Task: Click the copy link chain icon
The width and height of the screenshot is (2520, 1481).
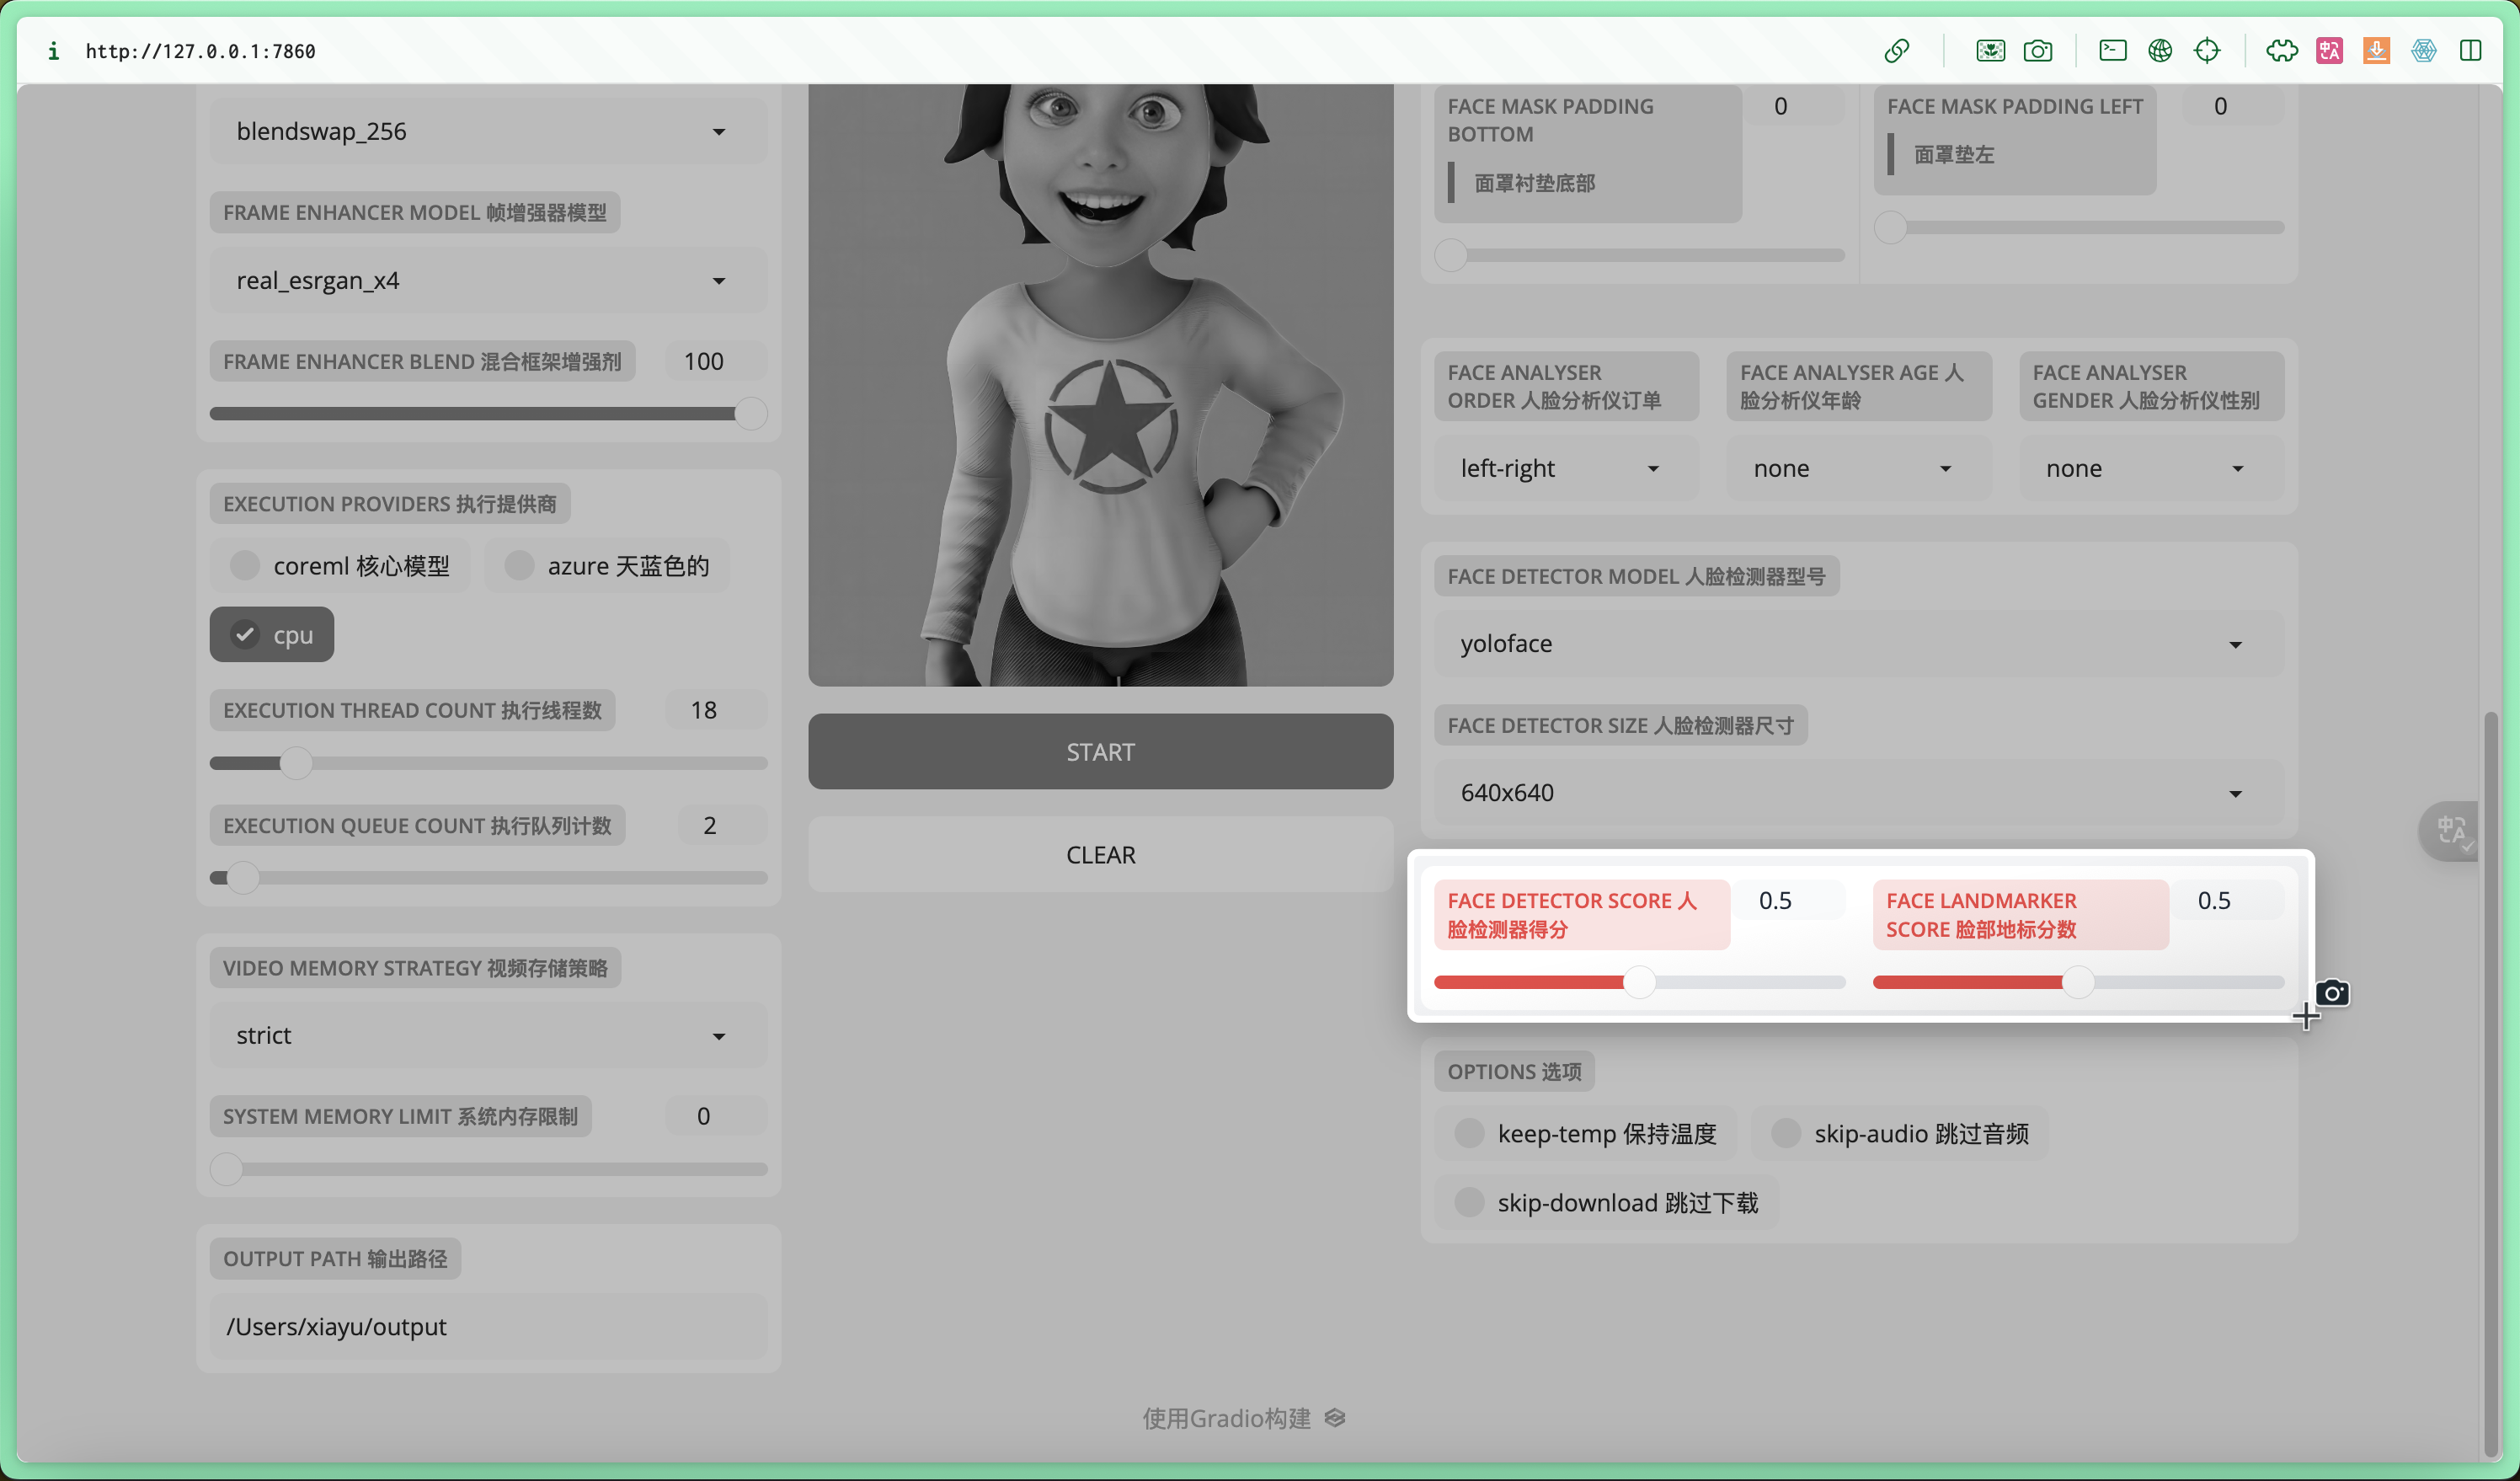Action: 1896,51
